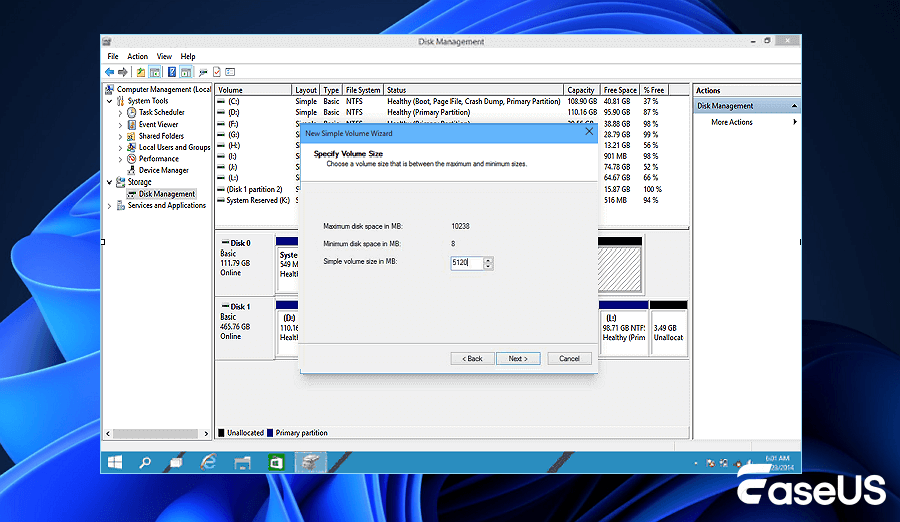Expand the Performance node
The height and width of the screenshot is (522, 900).
point(120,159)
